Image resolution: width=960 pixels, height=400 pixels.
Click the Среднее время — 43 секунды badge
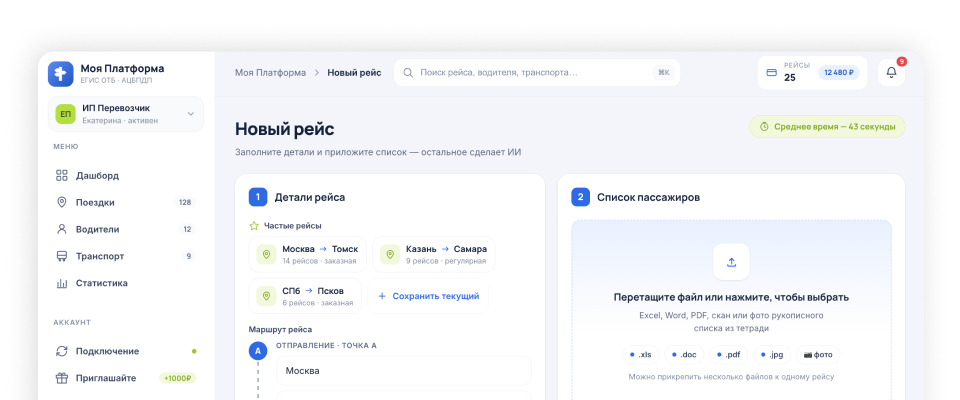tap(827, 127)
